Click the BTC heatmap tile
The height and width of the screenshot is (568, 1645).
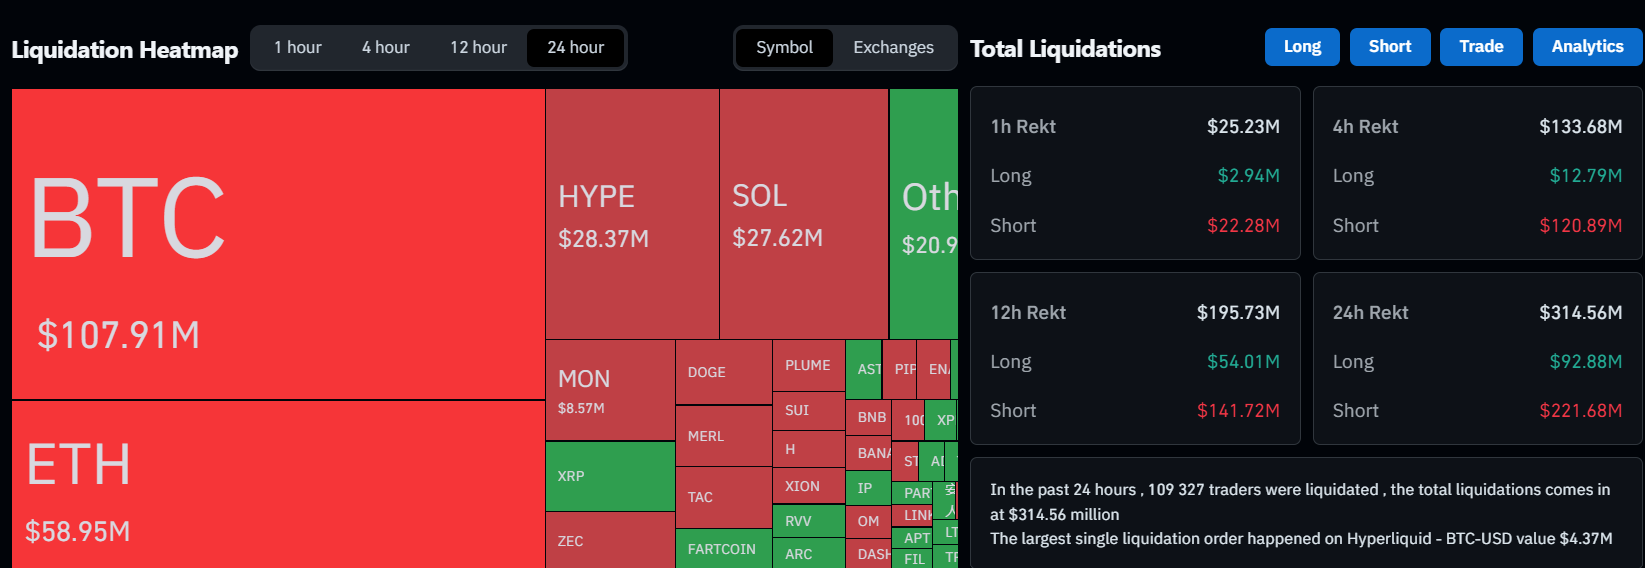tap(278, 244)
